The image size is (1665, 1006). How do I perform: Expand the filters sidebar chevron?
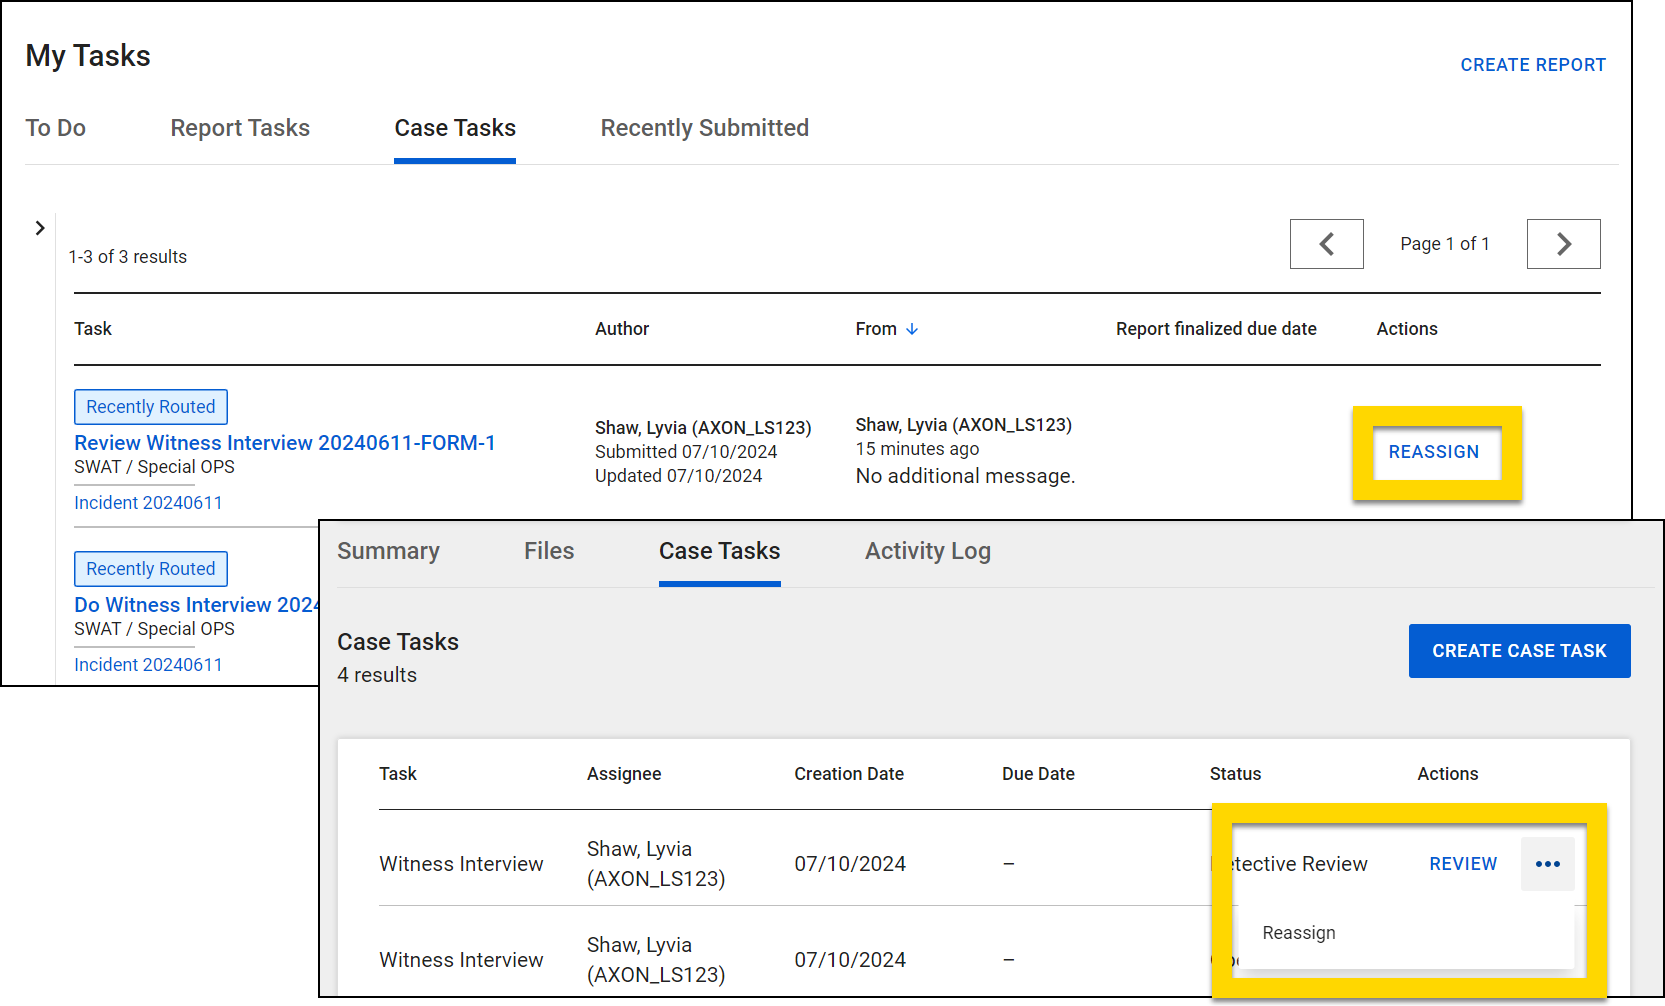point(40,228)
